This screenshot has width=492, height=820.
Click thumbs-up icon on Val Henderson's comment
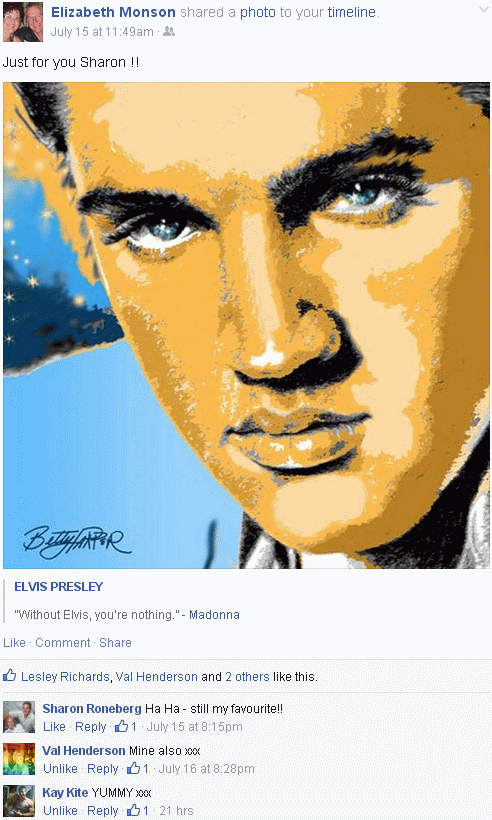[x=133, y=768]
